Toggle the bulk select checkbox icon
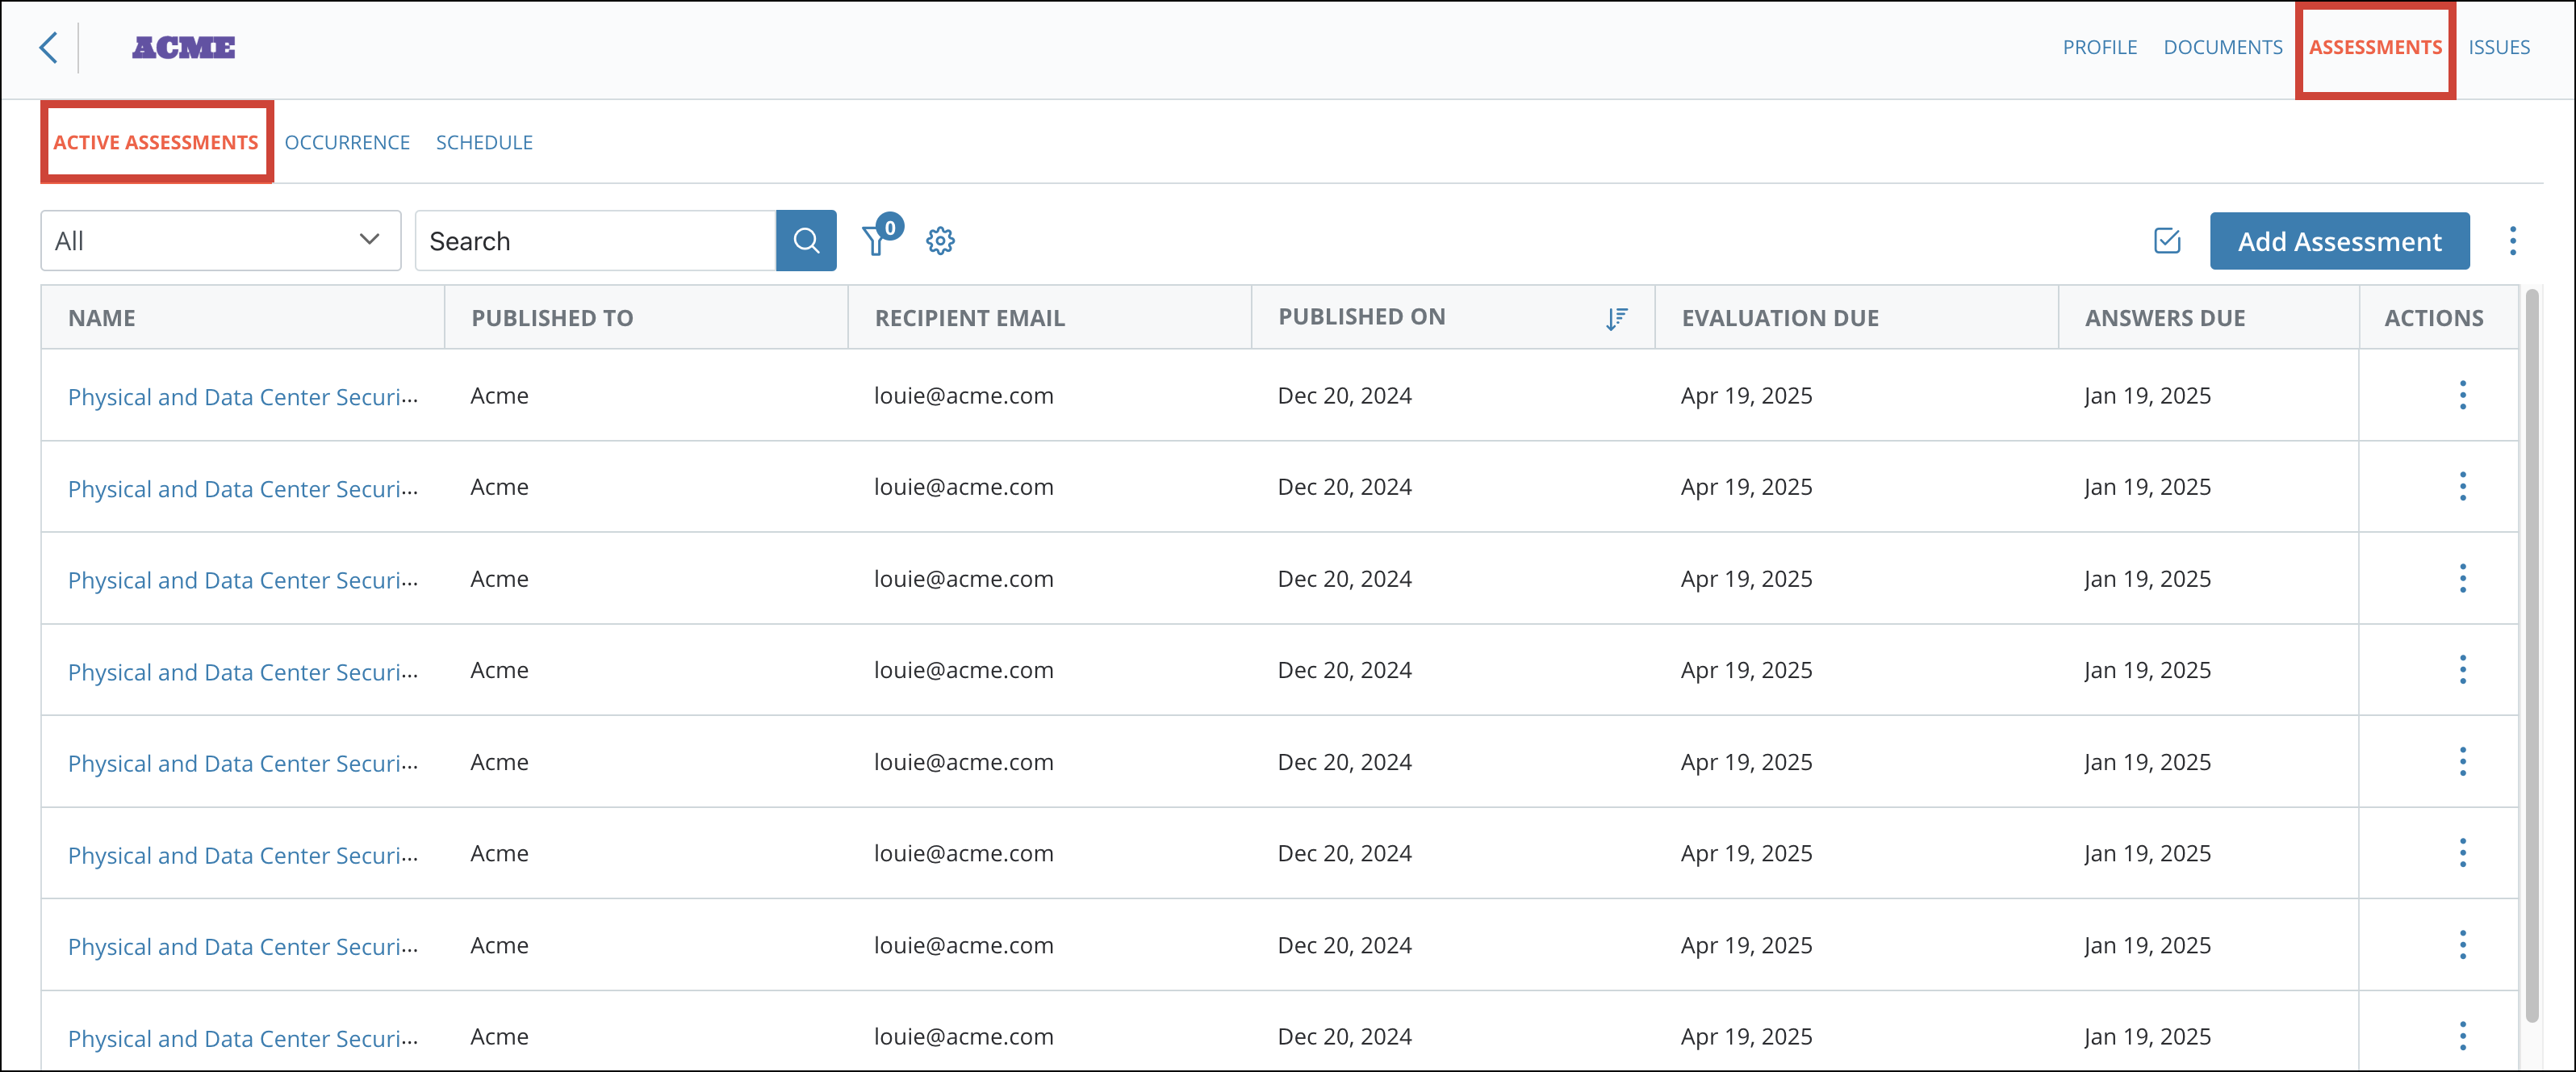This screenshot has width=2576, height=1072. (2167, 241)
